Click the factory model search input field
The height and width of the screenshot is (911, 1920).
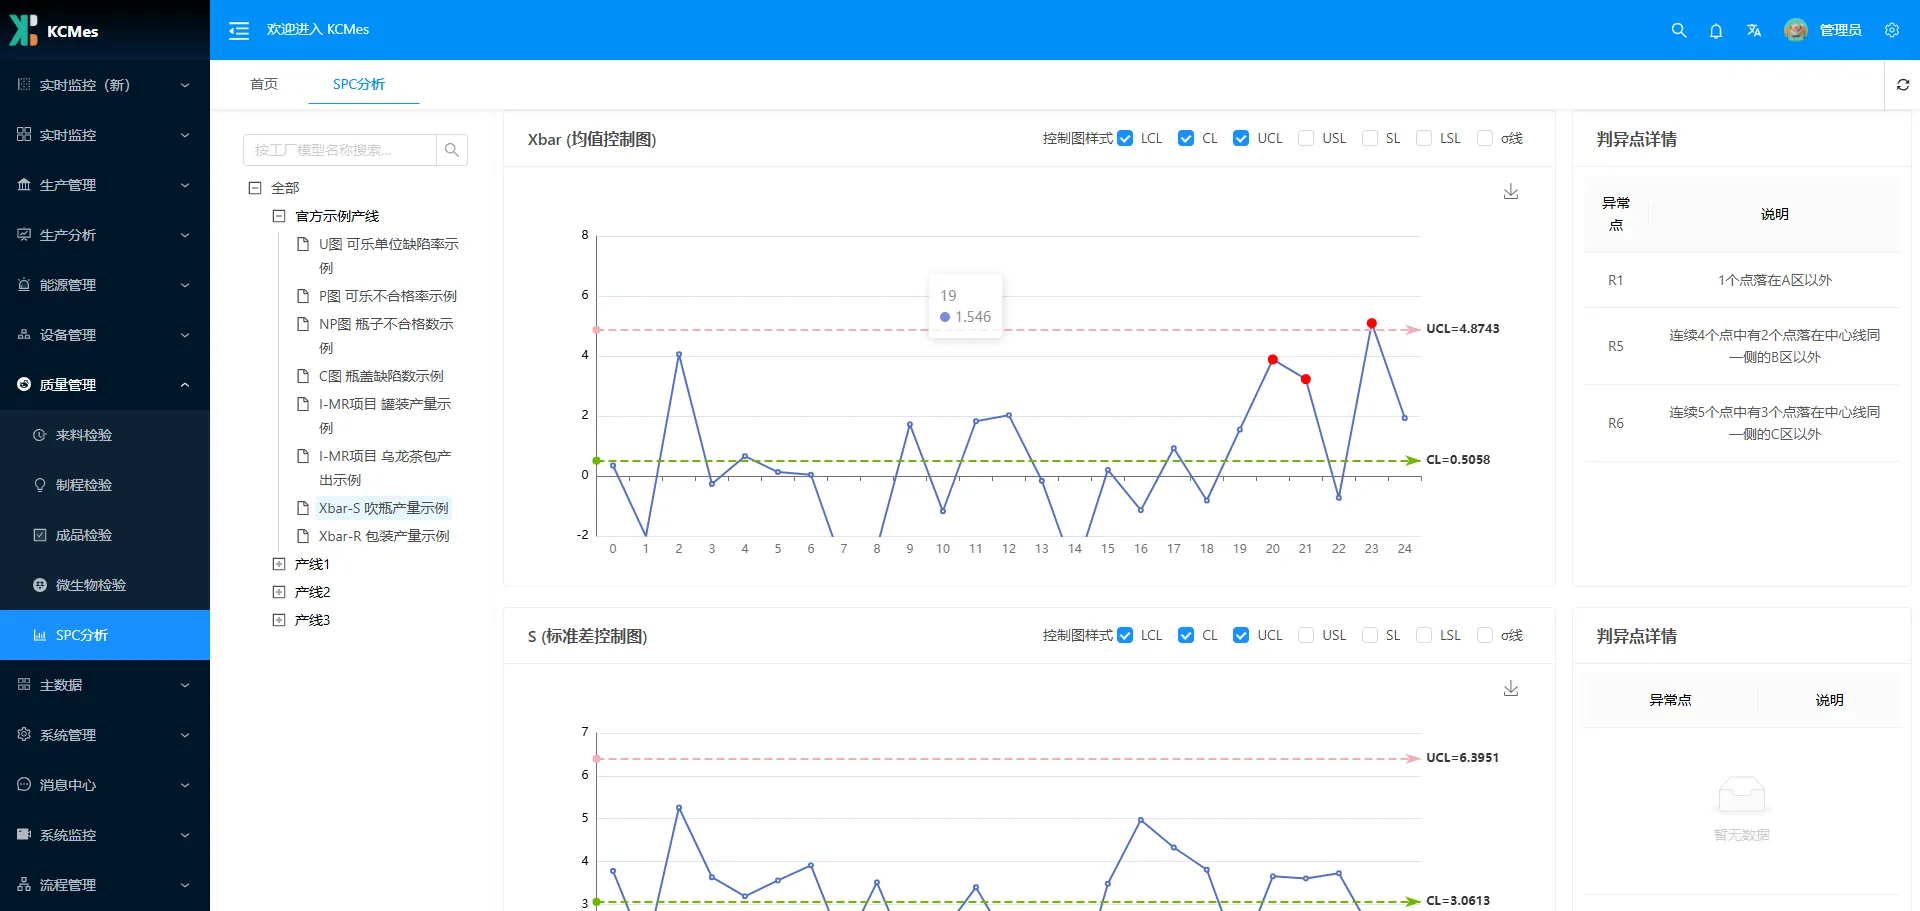point(340,150)
